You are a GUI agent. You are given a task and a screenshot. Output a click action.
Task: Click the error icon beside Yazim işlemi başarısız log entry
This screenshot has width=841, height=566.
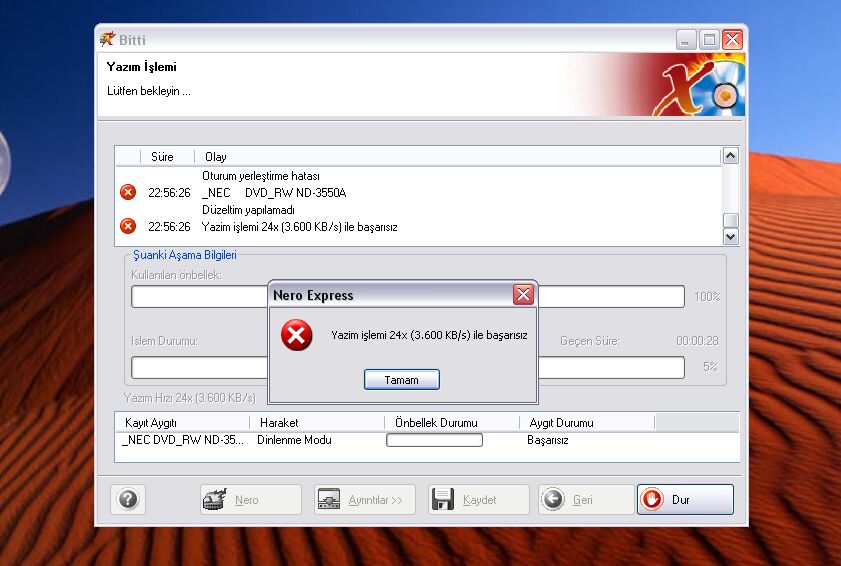[x=128, y=226]
